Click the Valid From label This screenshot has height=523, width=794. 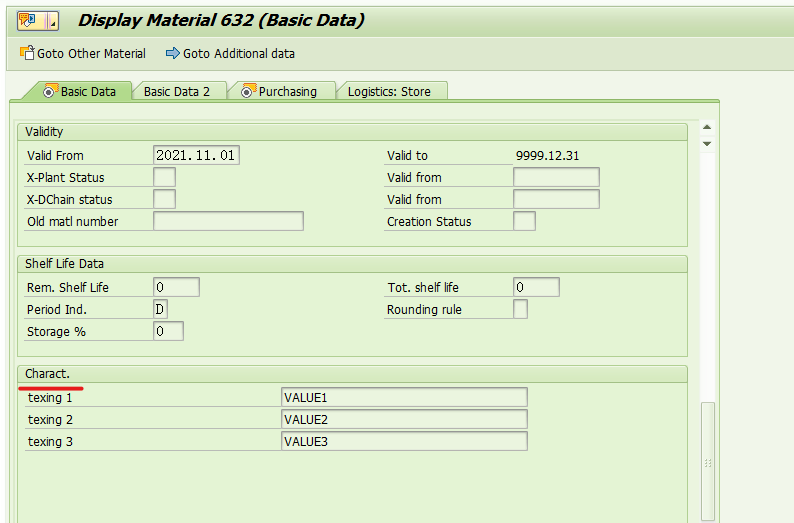[55, 155]
